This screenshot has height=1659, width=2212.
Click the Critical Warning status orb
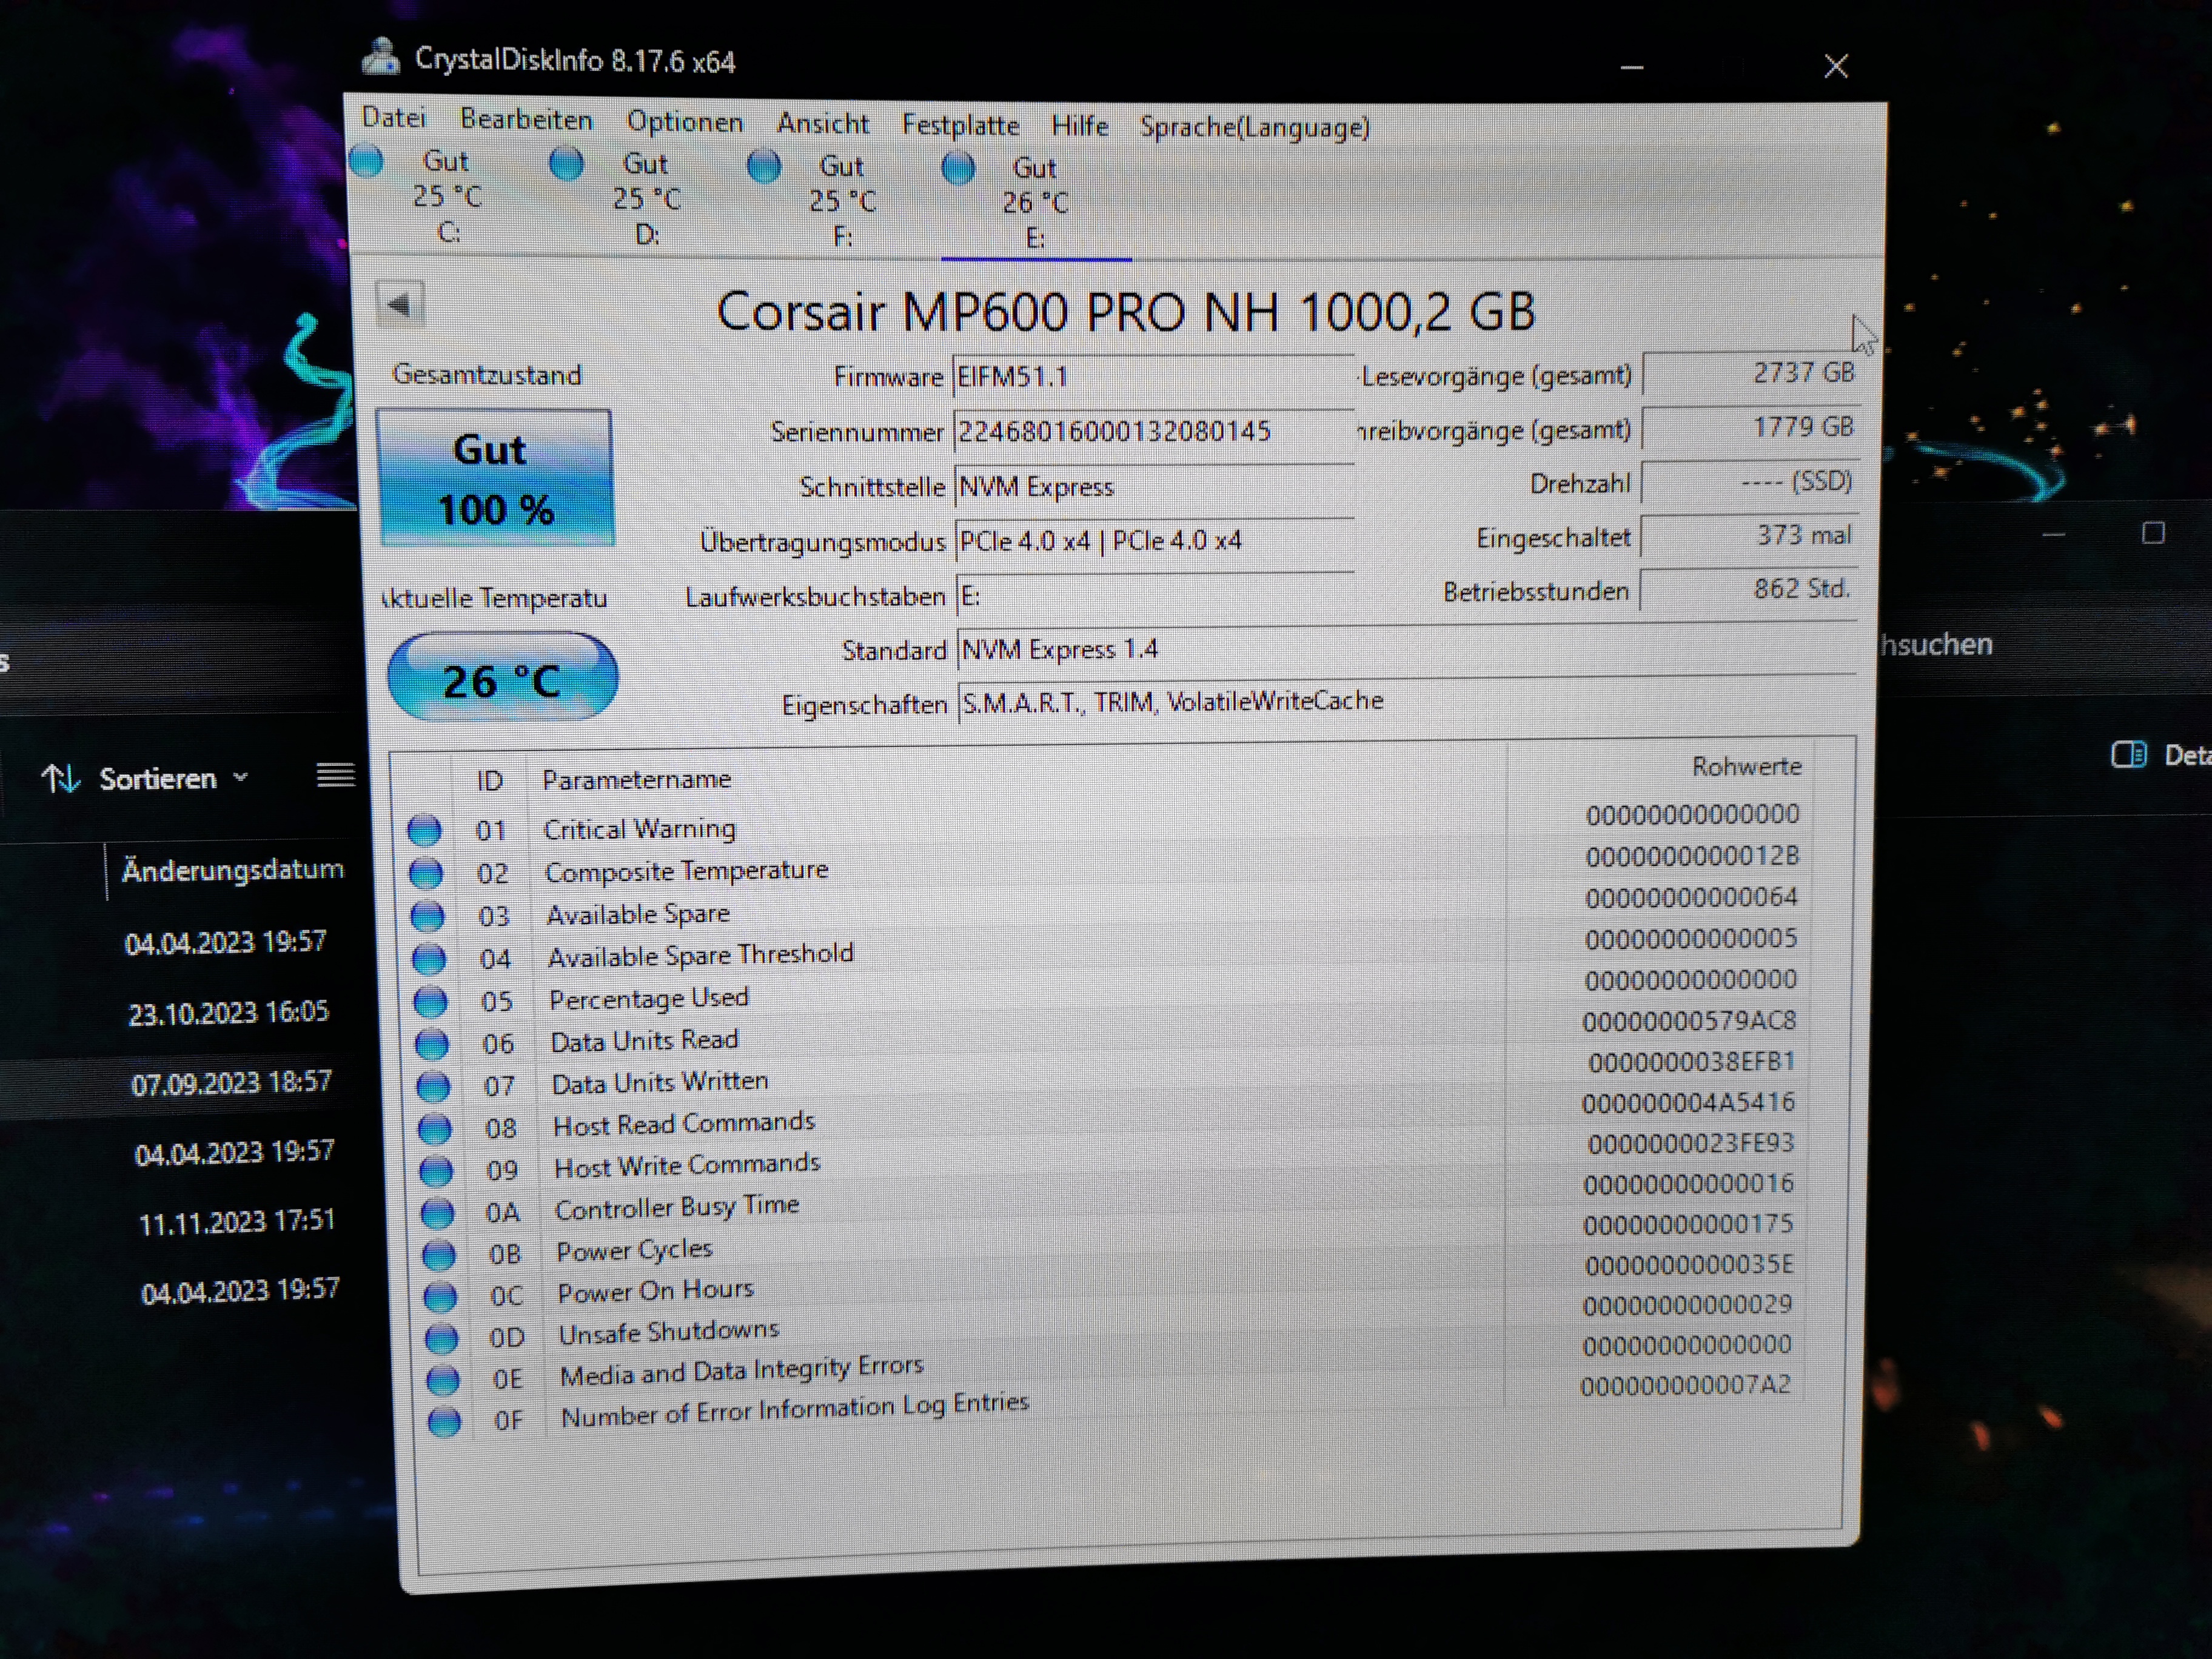click(x=424, y=829)
